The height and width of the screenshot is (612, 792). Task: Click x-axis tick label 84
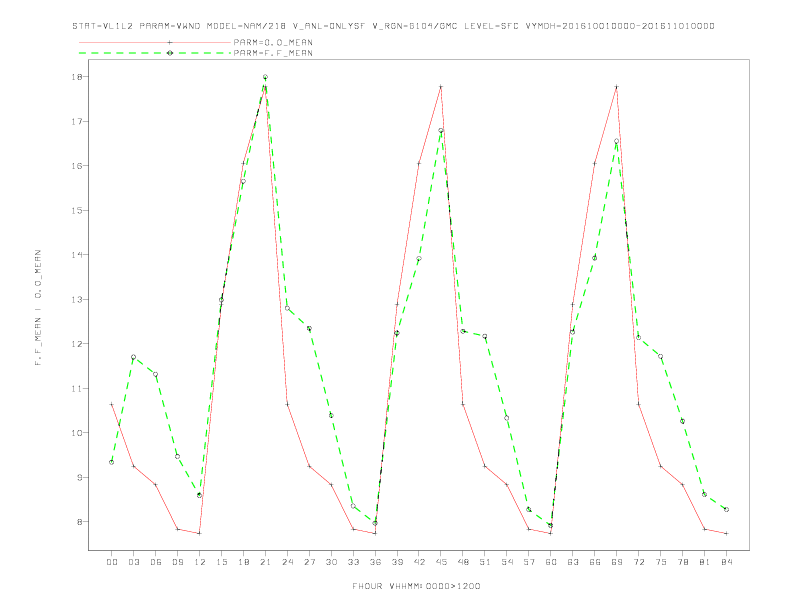pos(726,562)
